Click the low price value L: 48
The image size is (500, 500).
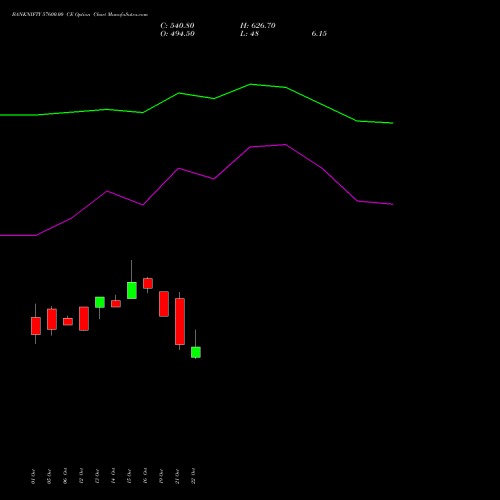tap(249, 34)
